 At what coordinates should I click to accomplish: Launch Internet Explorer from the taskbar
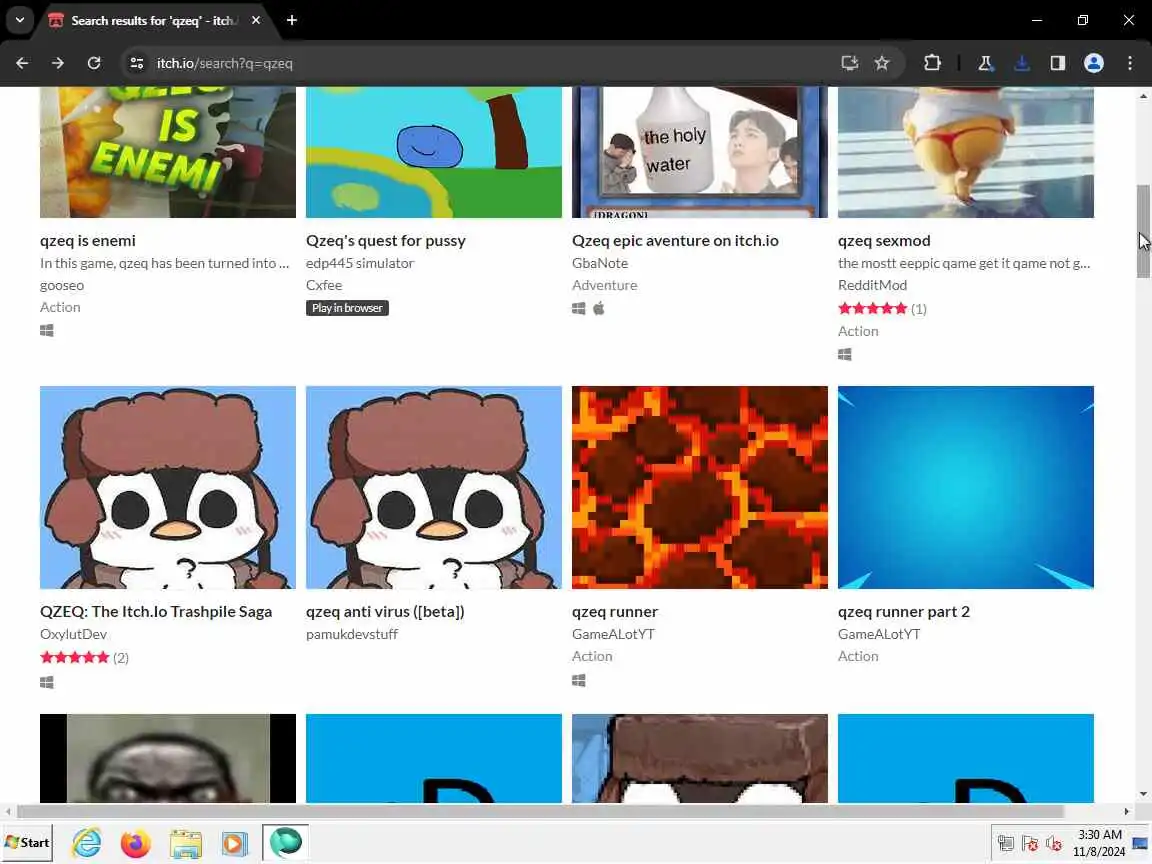tap(87, 843)
